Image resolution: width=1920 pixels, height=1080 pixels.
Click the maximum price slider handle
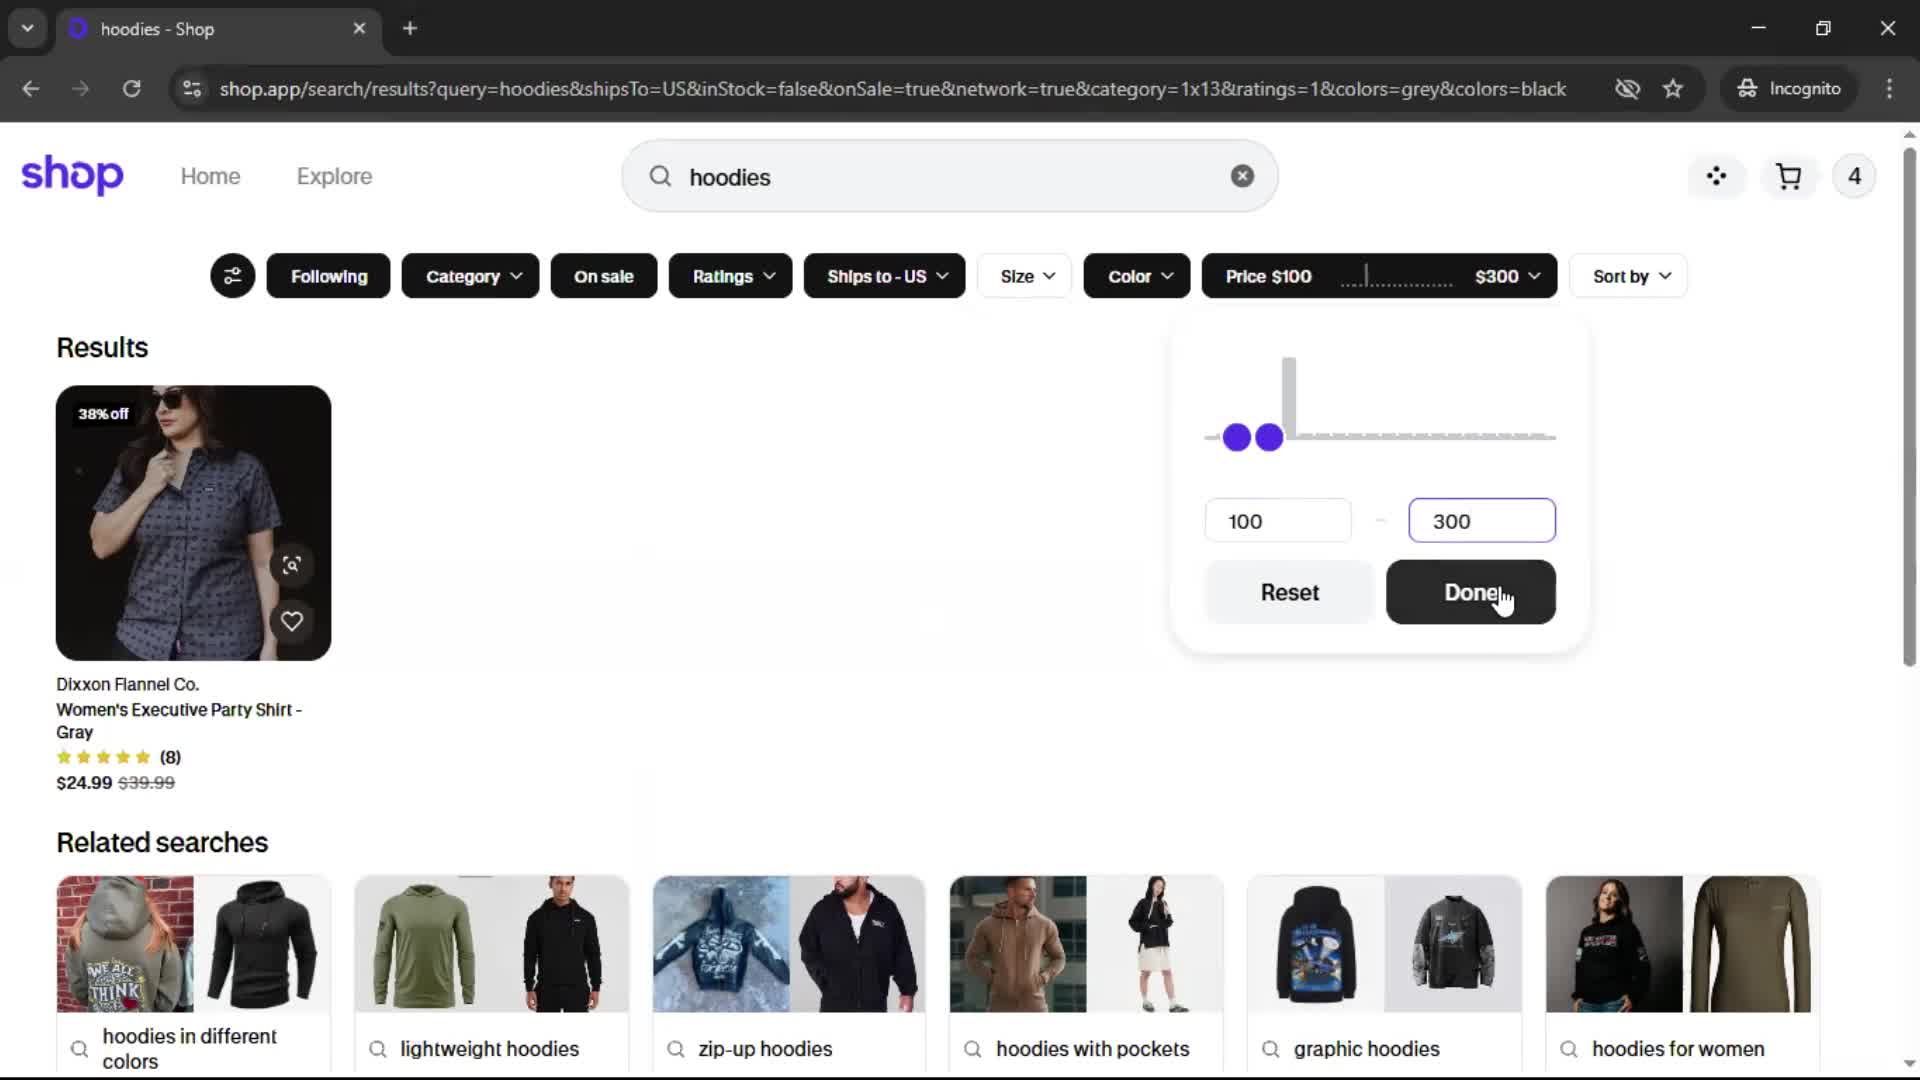point(1269,437)
